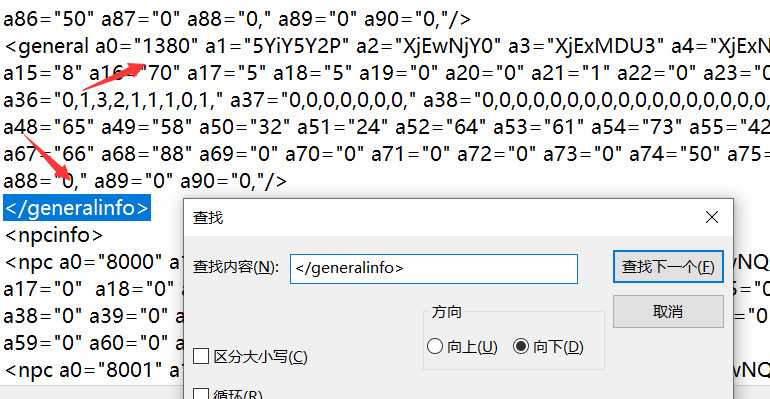Click the a68="88" attribute text
Screen dimensions: 770x399
click(146, 154)
